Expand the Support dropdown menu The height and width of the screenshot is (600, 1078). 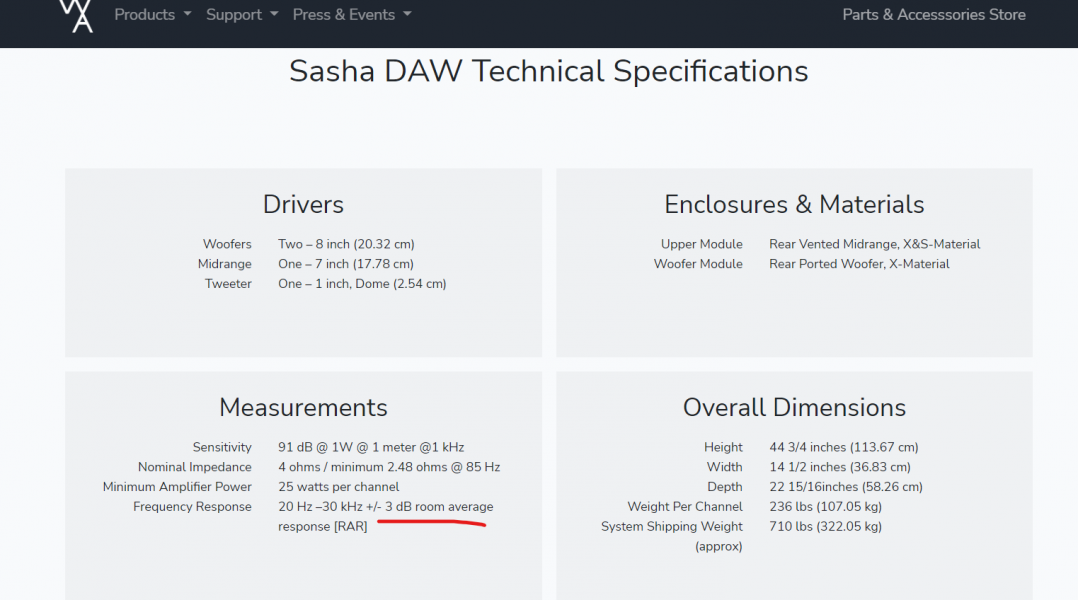coord(242,14)
